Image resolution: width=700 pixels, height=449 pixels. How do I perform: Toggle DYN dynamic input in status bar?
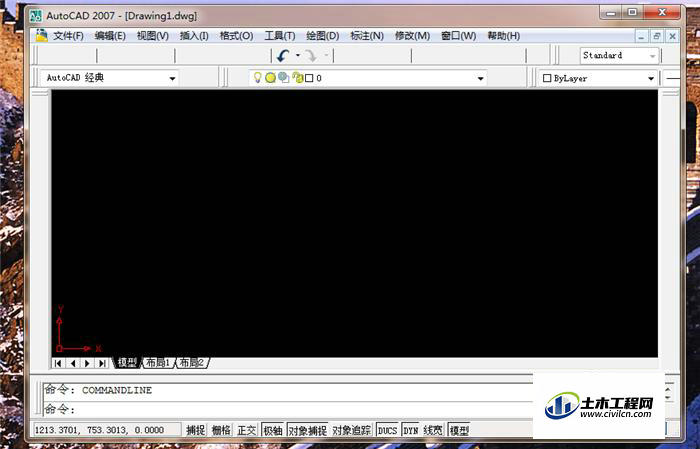(410, 430)
